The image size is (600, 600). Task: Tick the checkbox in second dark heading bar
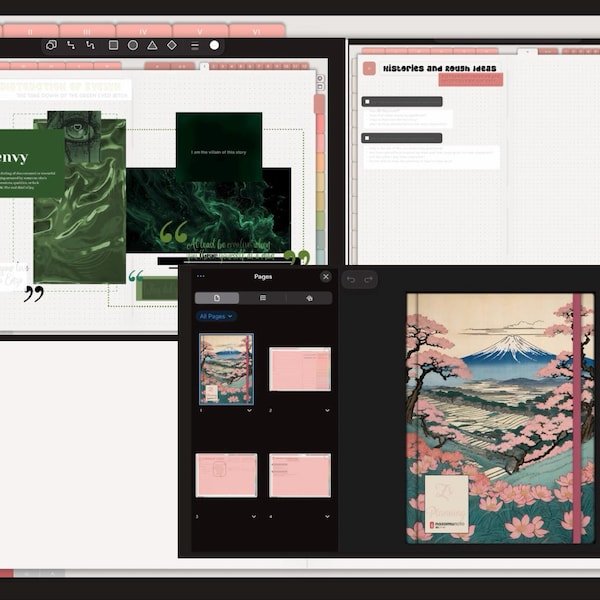tap(367, 138)
